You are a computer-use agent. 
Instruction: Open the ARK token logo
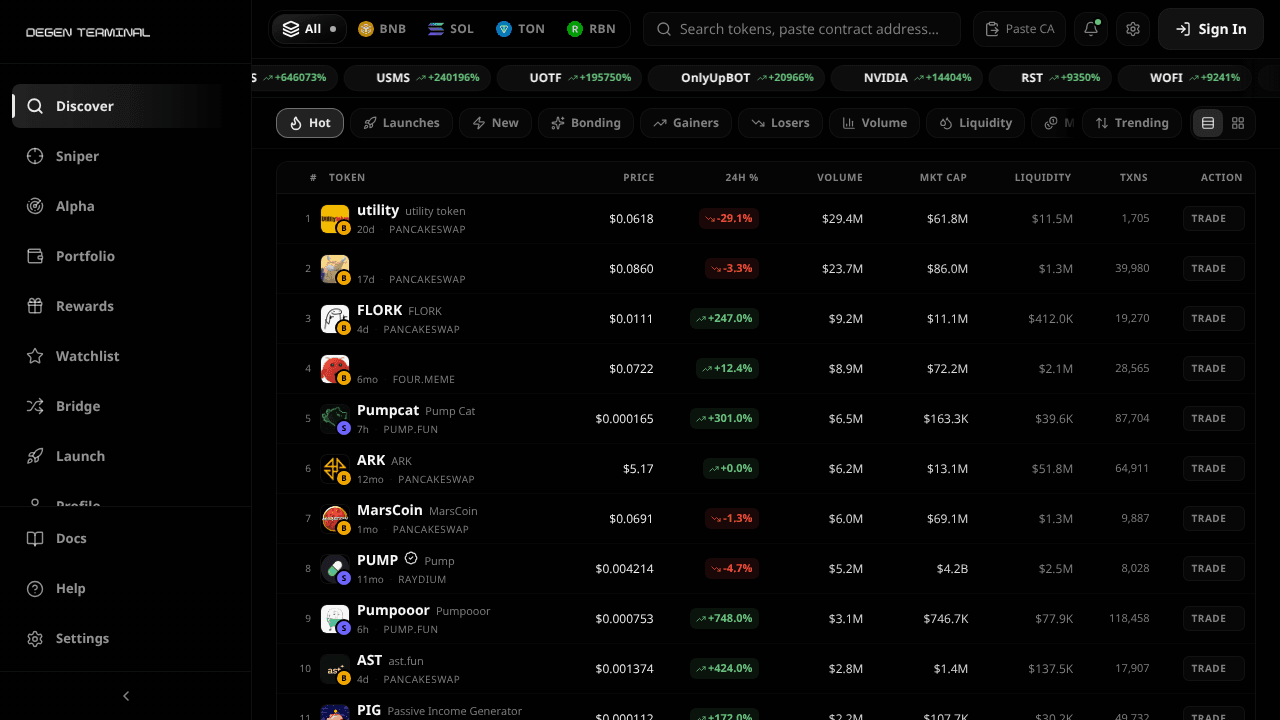click(x=335, y=469)
